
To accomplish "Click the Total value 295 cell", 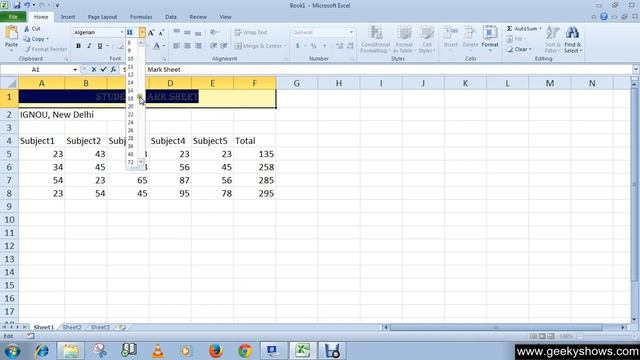I will [x=255, y=193].
